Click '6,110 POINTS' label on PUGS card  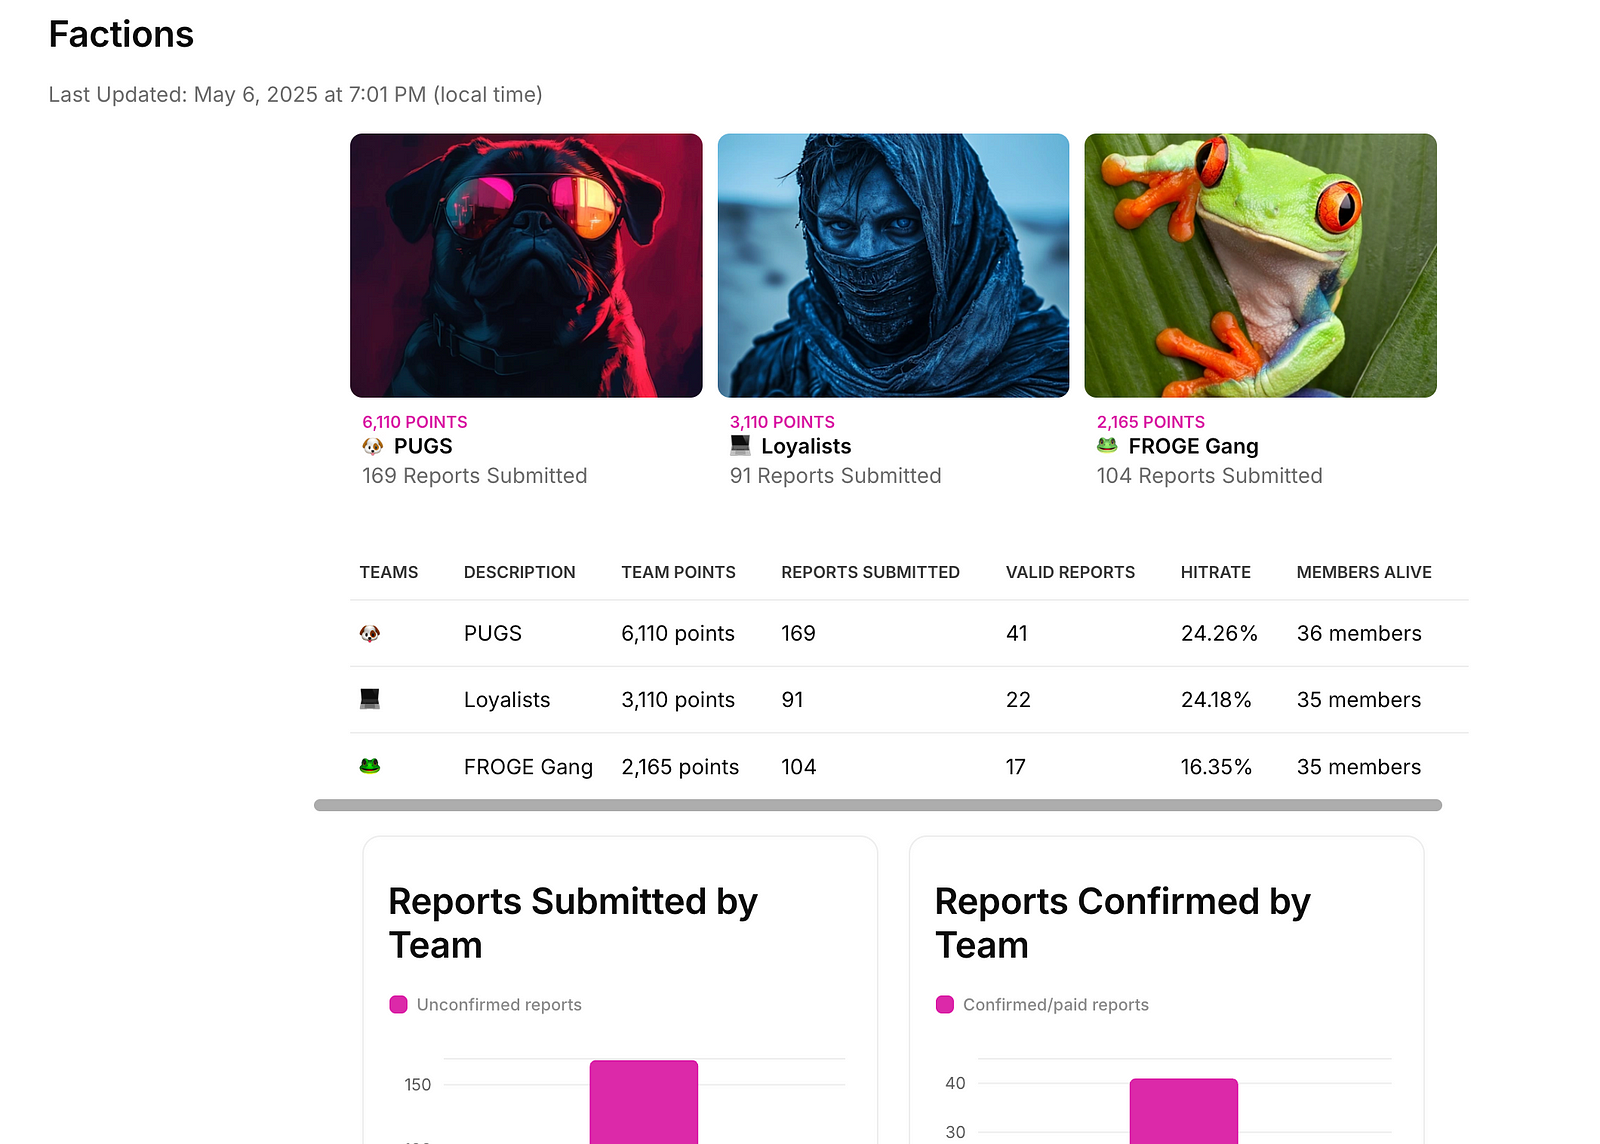415,422
